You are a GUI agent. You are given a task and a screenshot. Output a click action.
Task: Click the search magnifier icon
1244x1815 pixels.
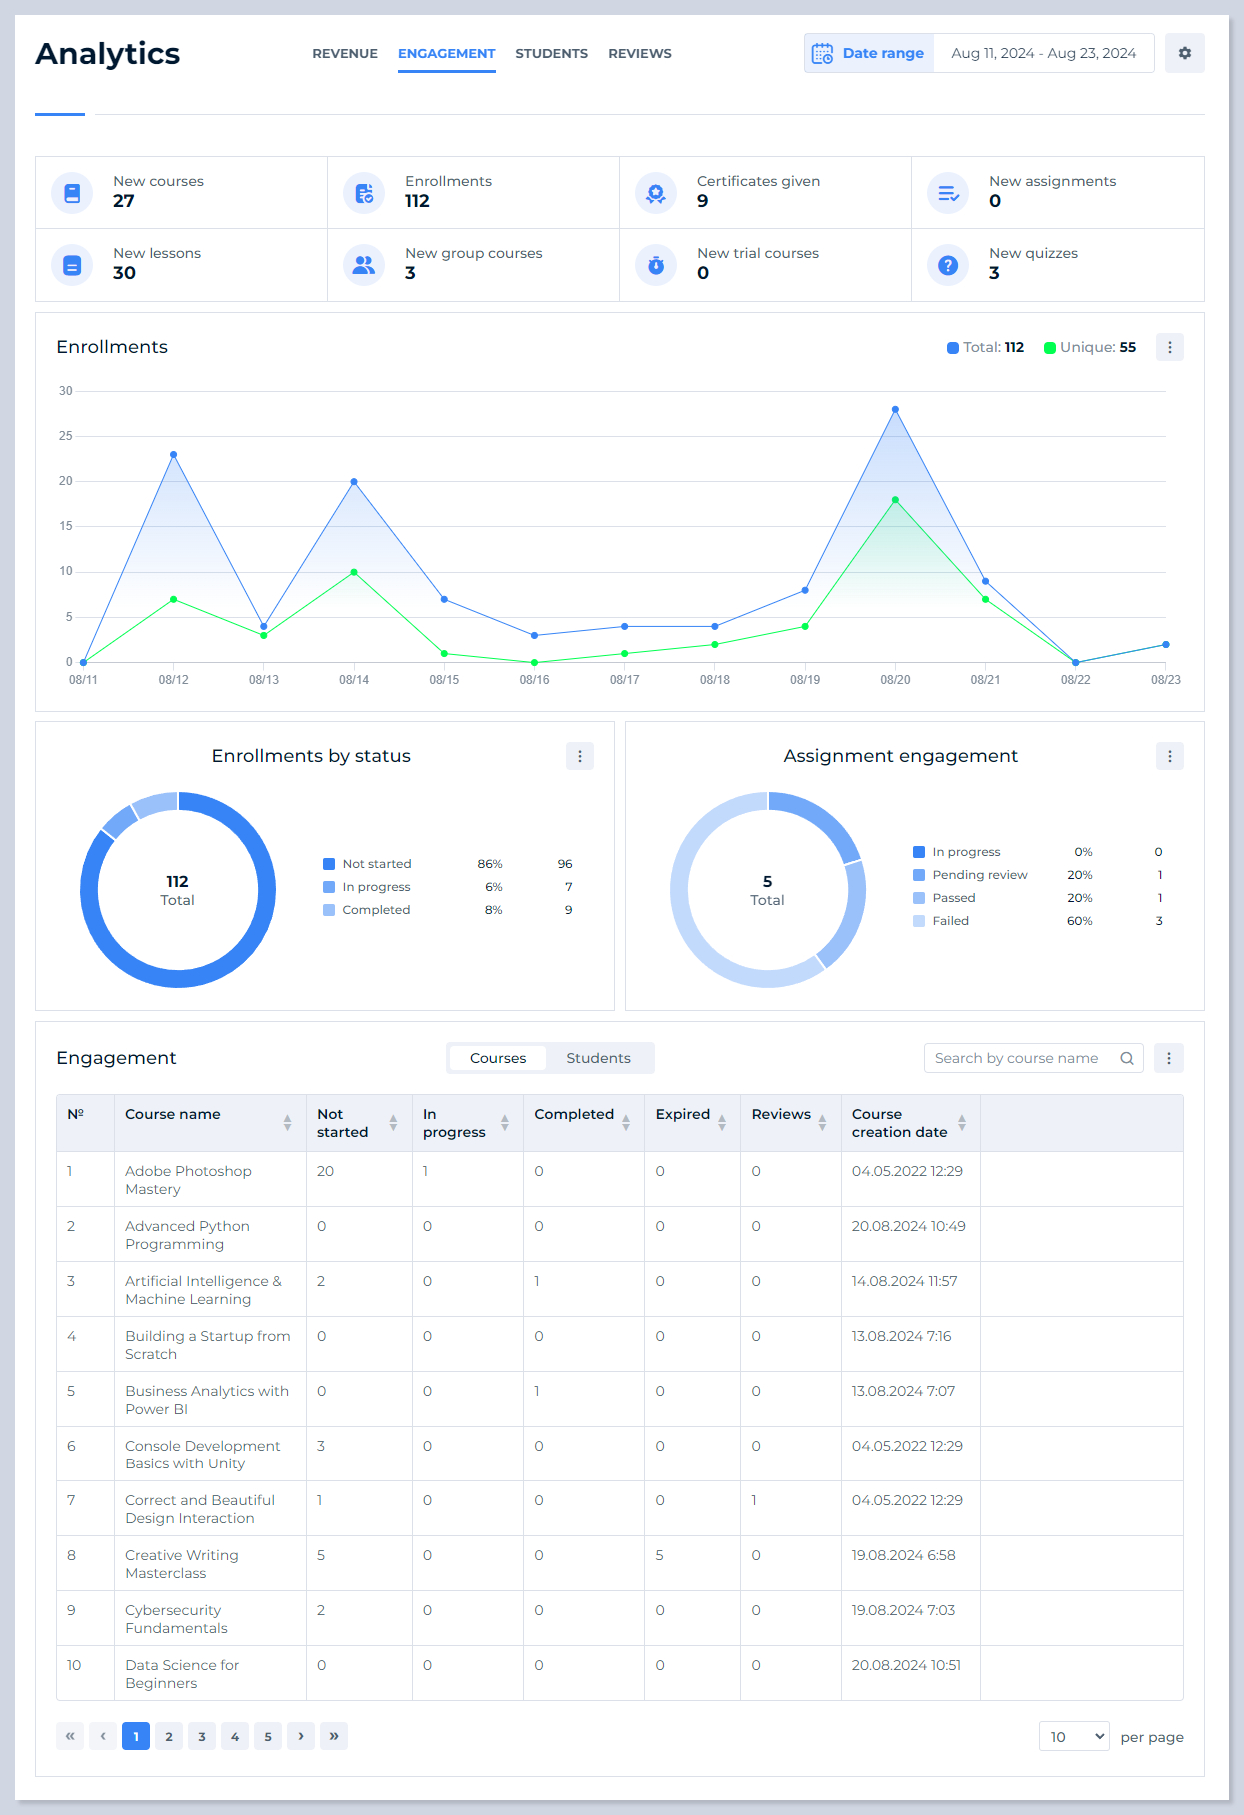(x=1127, y=1058)
